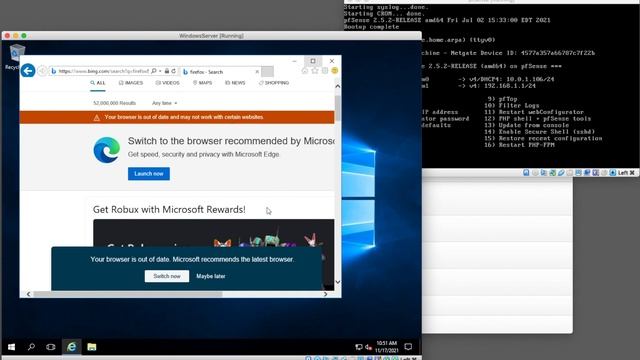
Task: Click the greyed forward navigation arrow
Action: [x=42, y=71]
